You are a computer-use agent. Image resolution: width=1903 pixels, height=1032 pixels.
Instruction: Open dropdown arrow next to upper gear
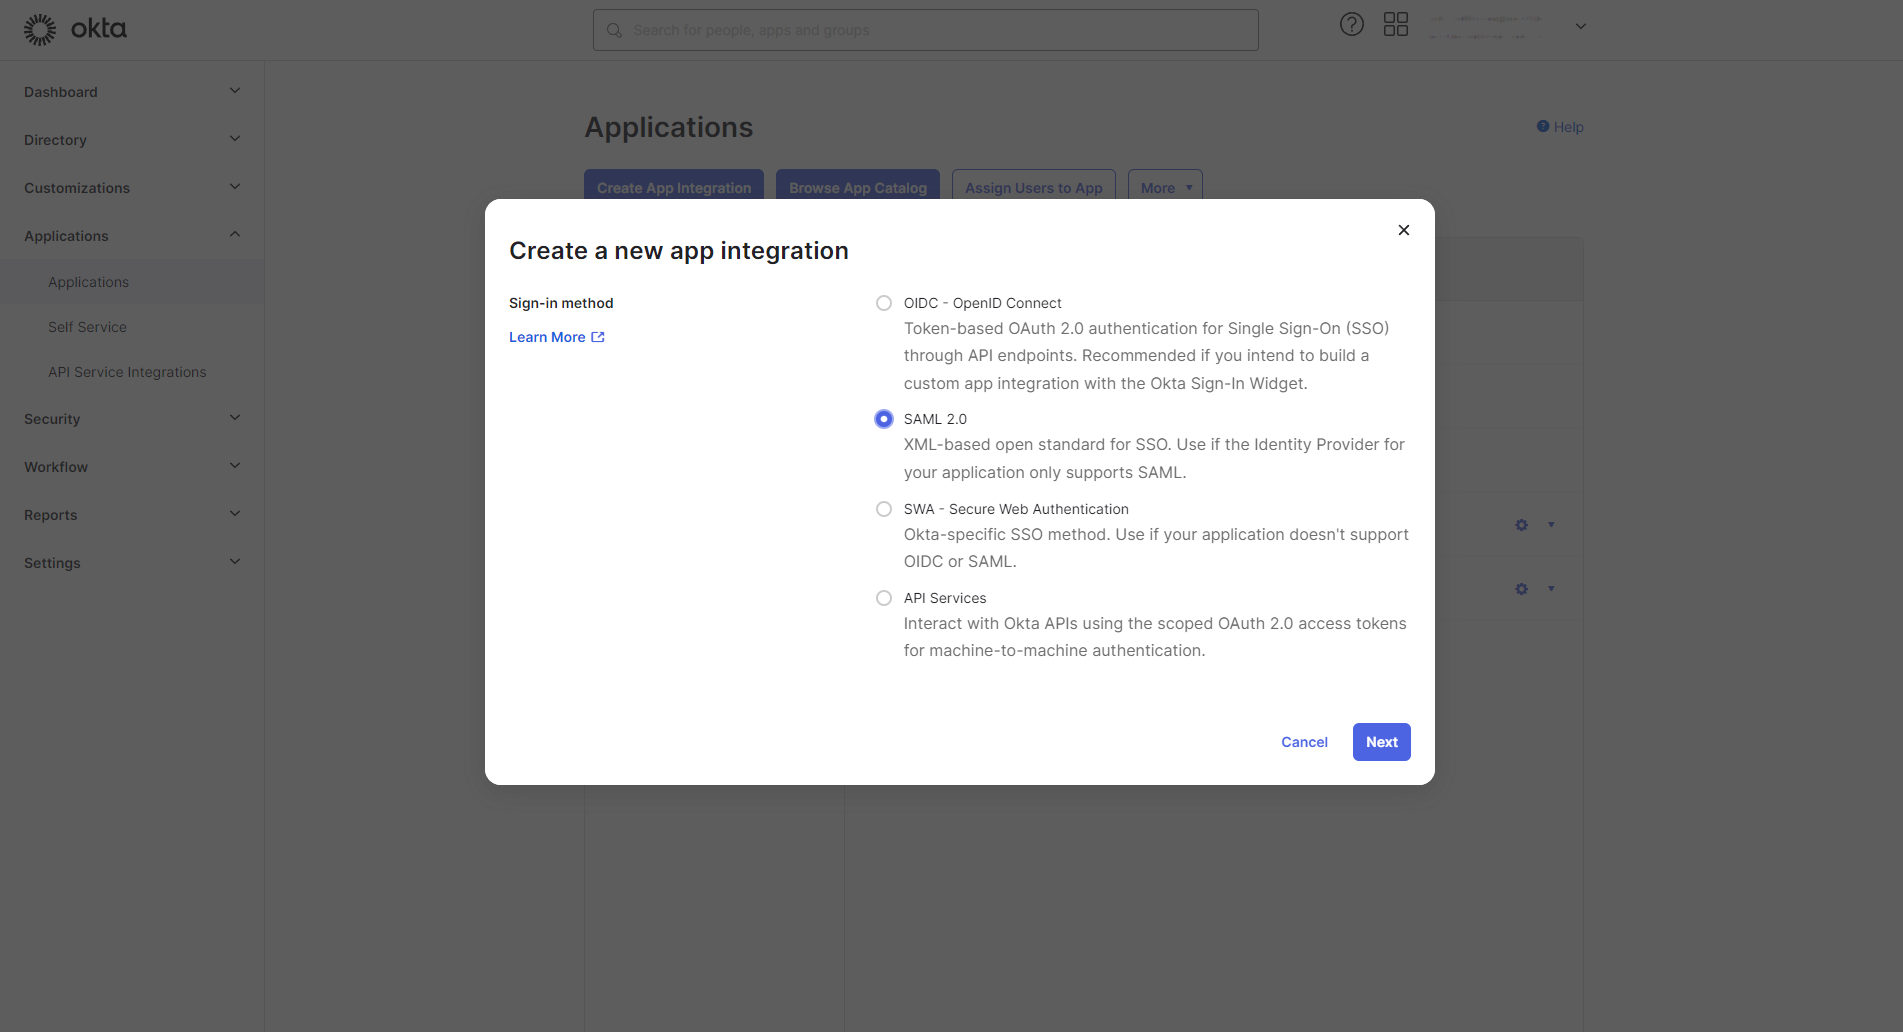click(x=1551, y=525)
